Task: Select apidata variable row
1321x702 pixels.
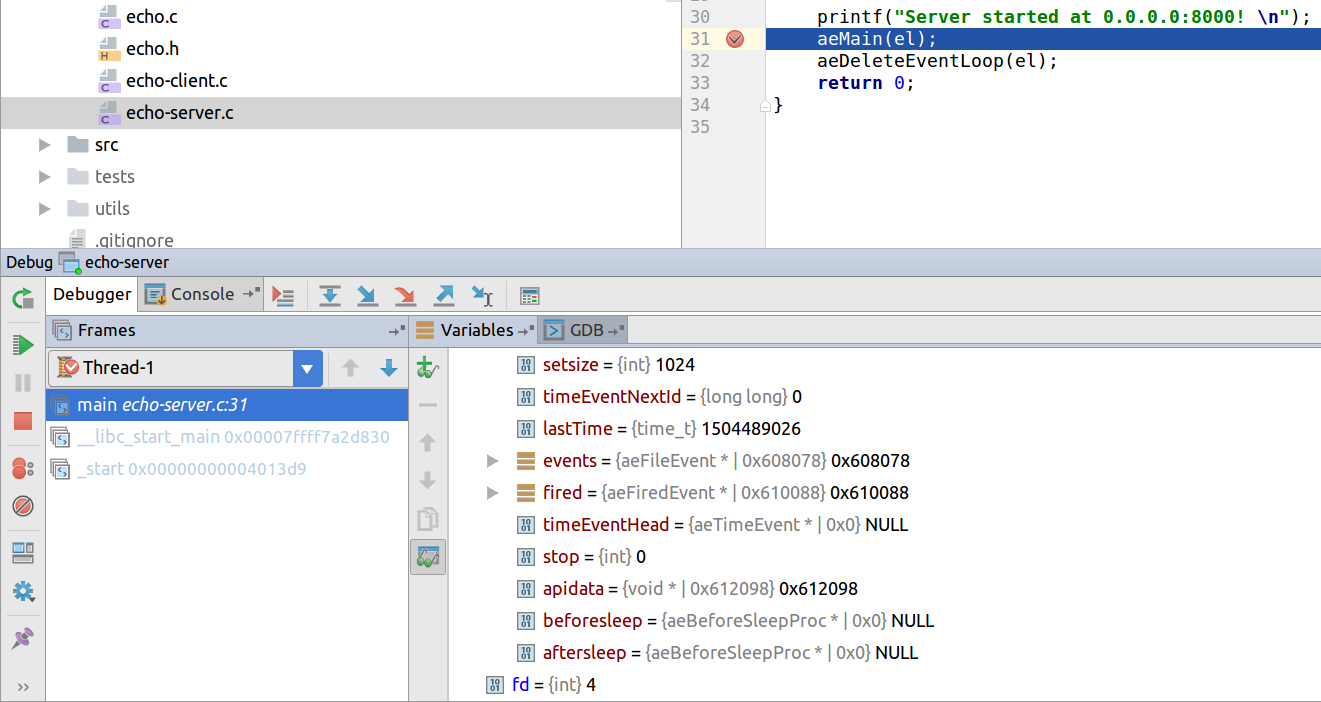Action: pos(884,589)
